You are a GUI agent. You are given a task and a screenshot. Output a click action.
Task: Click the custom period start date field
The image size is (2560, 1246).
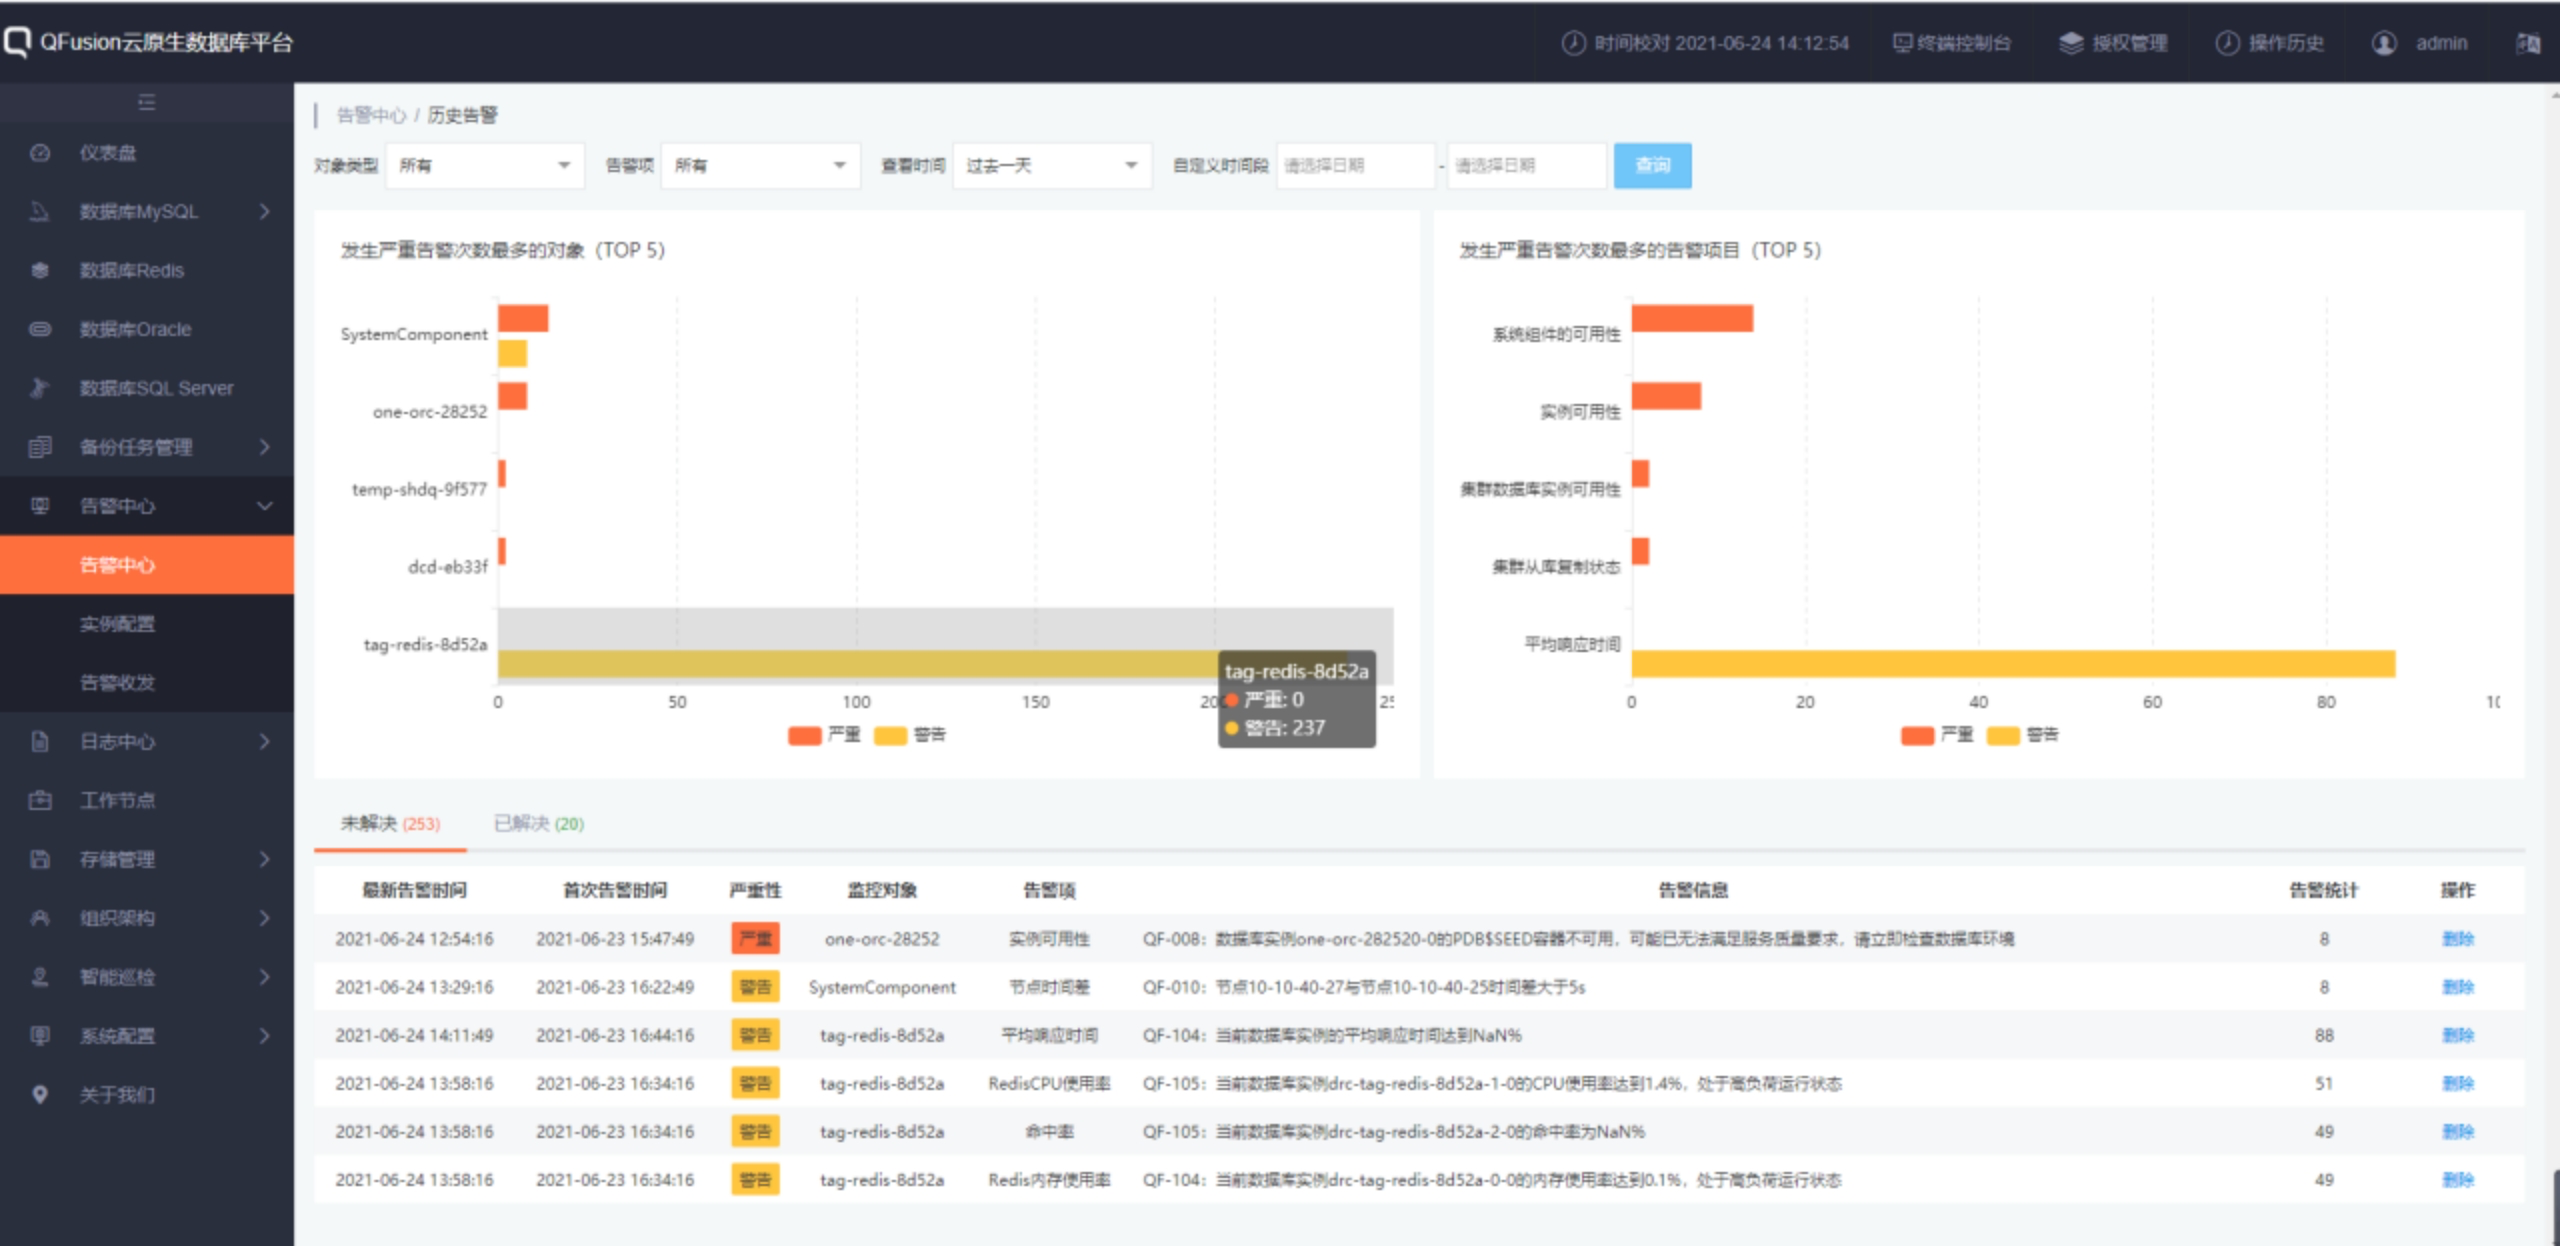pyautogui.click(x=1356, y=165)
